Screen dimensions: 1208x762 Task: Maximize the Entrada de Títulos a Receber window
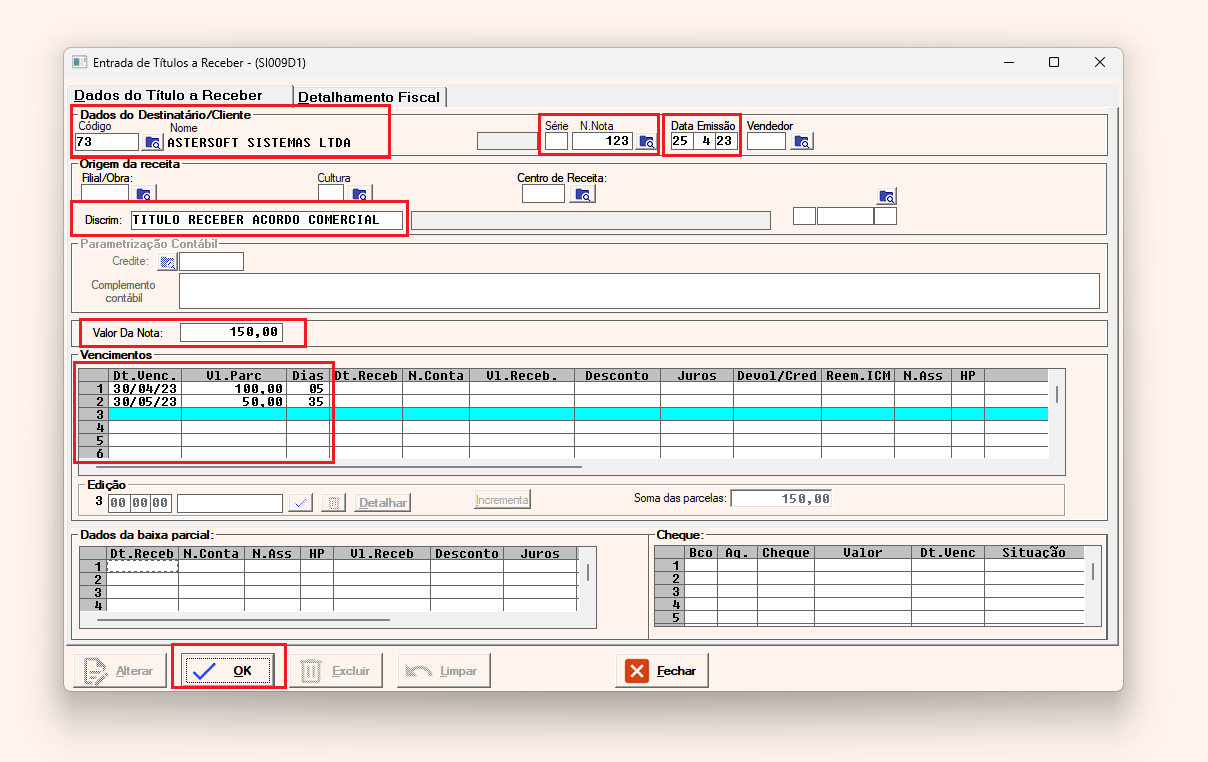(x=1054, y=62)
